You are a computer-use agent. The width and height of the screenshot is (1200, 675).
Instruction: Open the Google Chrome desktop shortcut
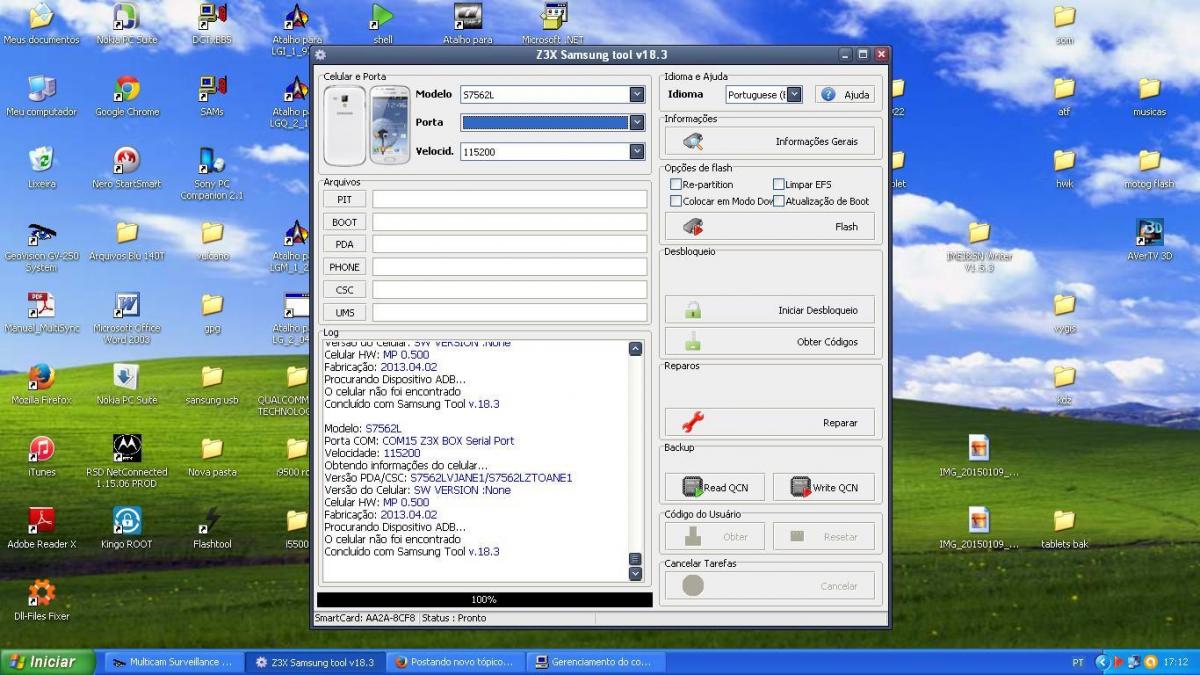pos(127,96)
